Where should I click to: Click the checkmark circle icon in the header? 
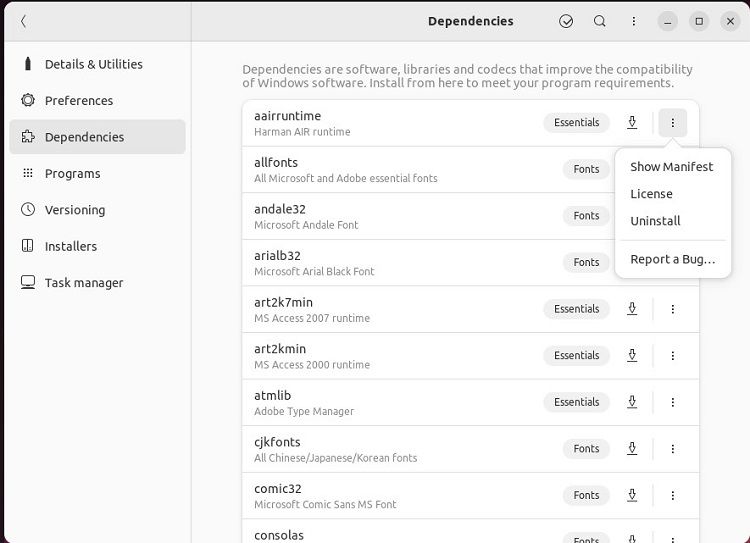click(x=567, y=21)
